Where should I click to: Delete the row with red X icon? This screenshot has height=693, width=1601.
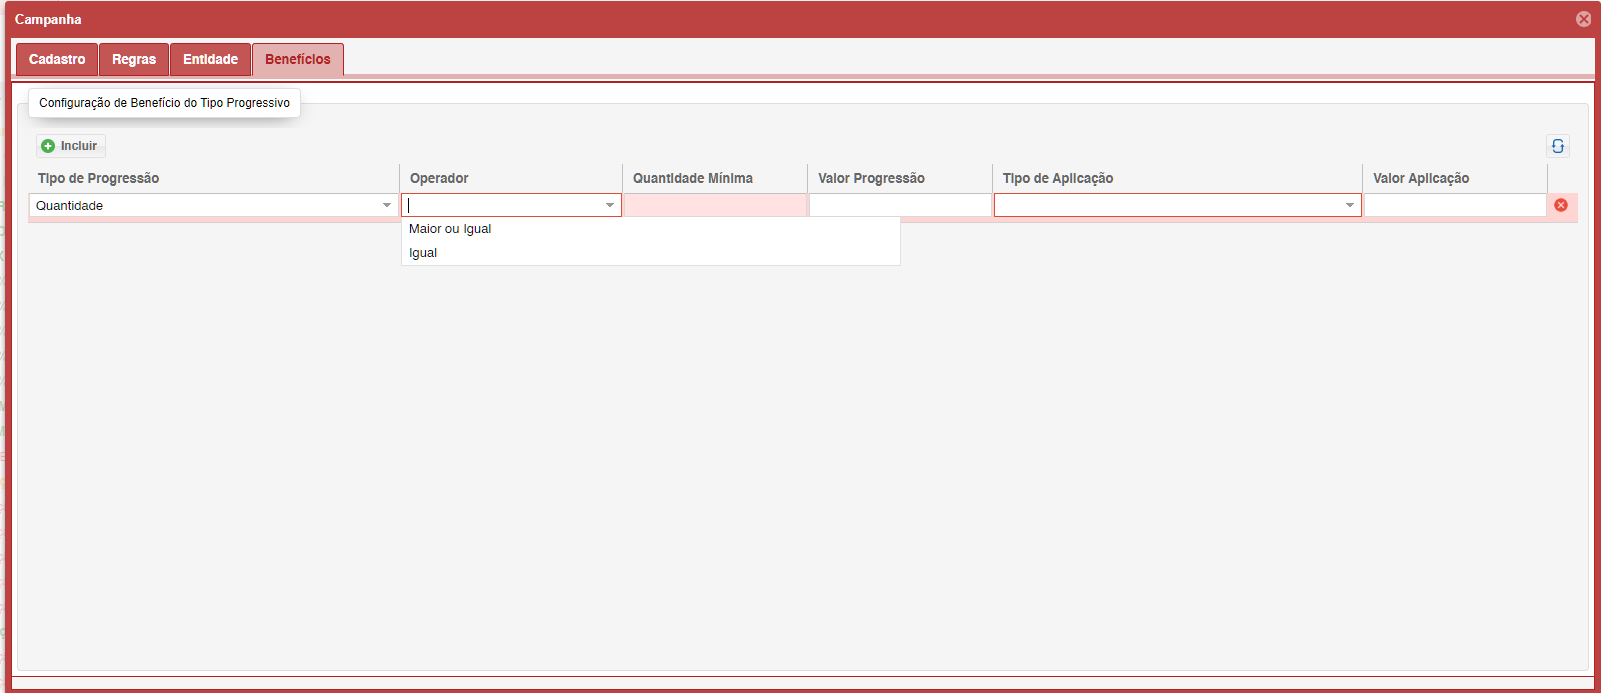point(1560,205)
